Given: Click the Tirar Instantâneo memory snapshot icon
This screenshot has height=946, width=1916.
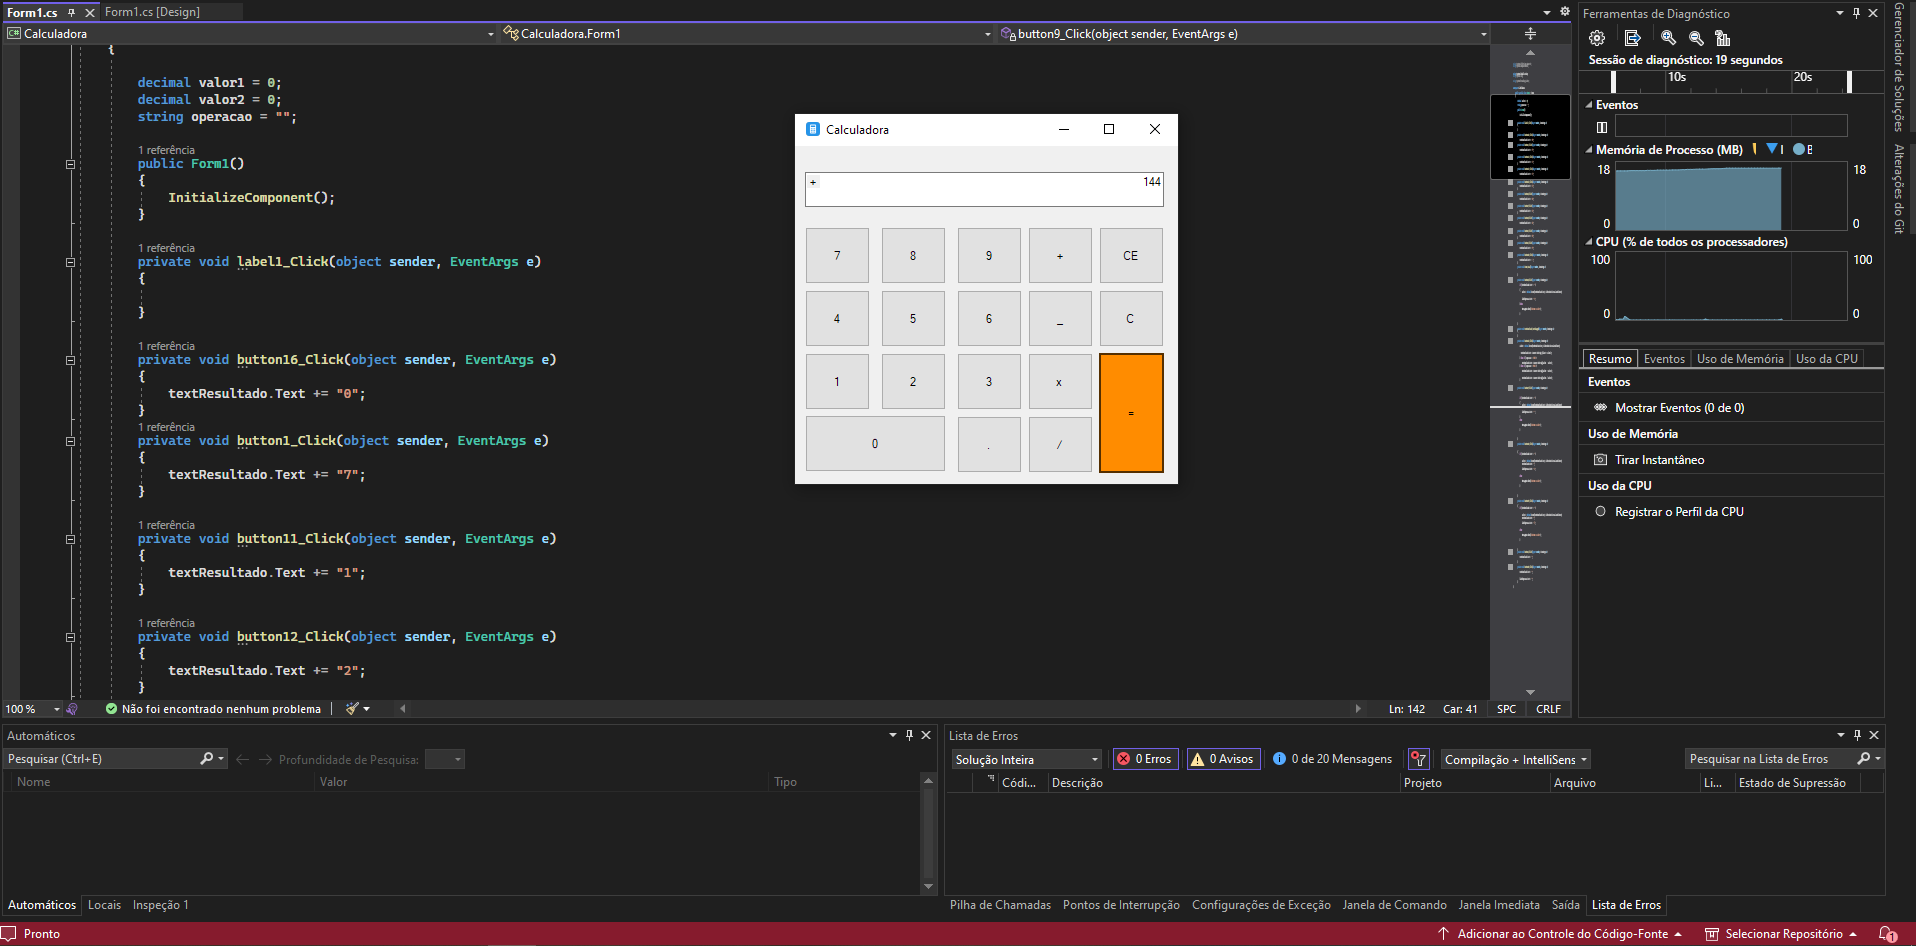Looking at the screenshot, I should coord(1601,459).
